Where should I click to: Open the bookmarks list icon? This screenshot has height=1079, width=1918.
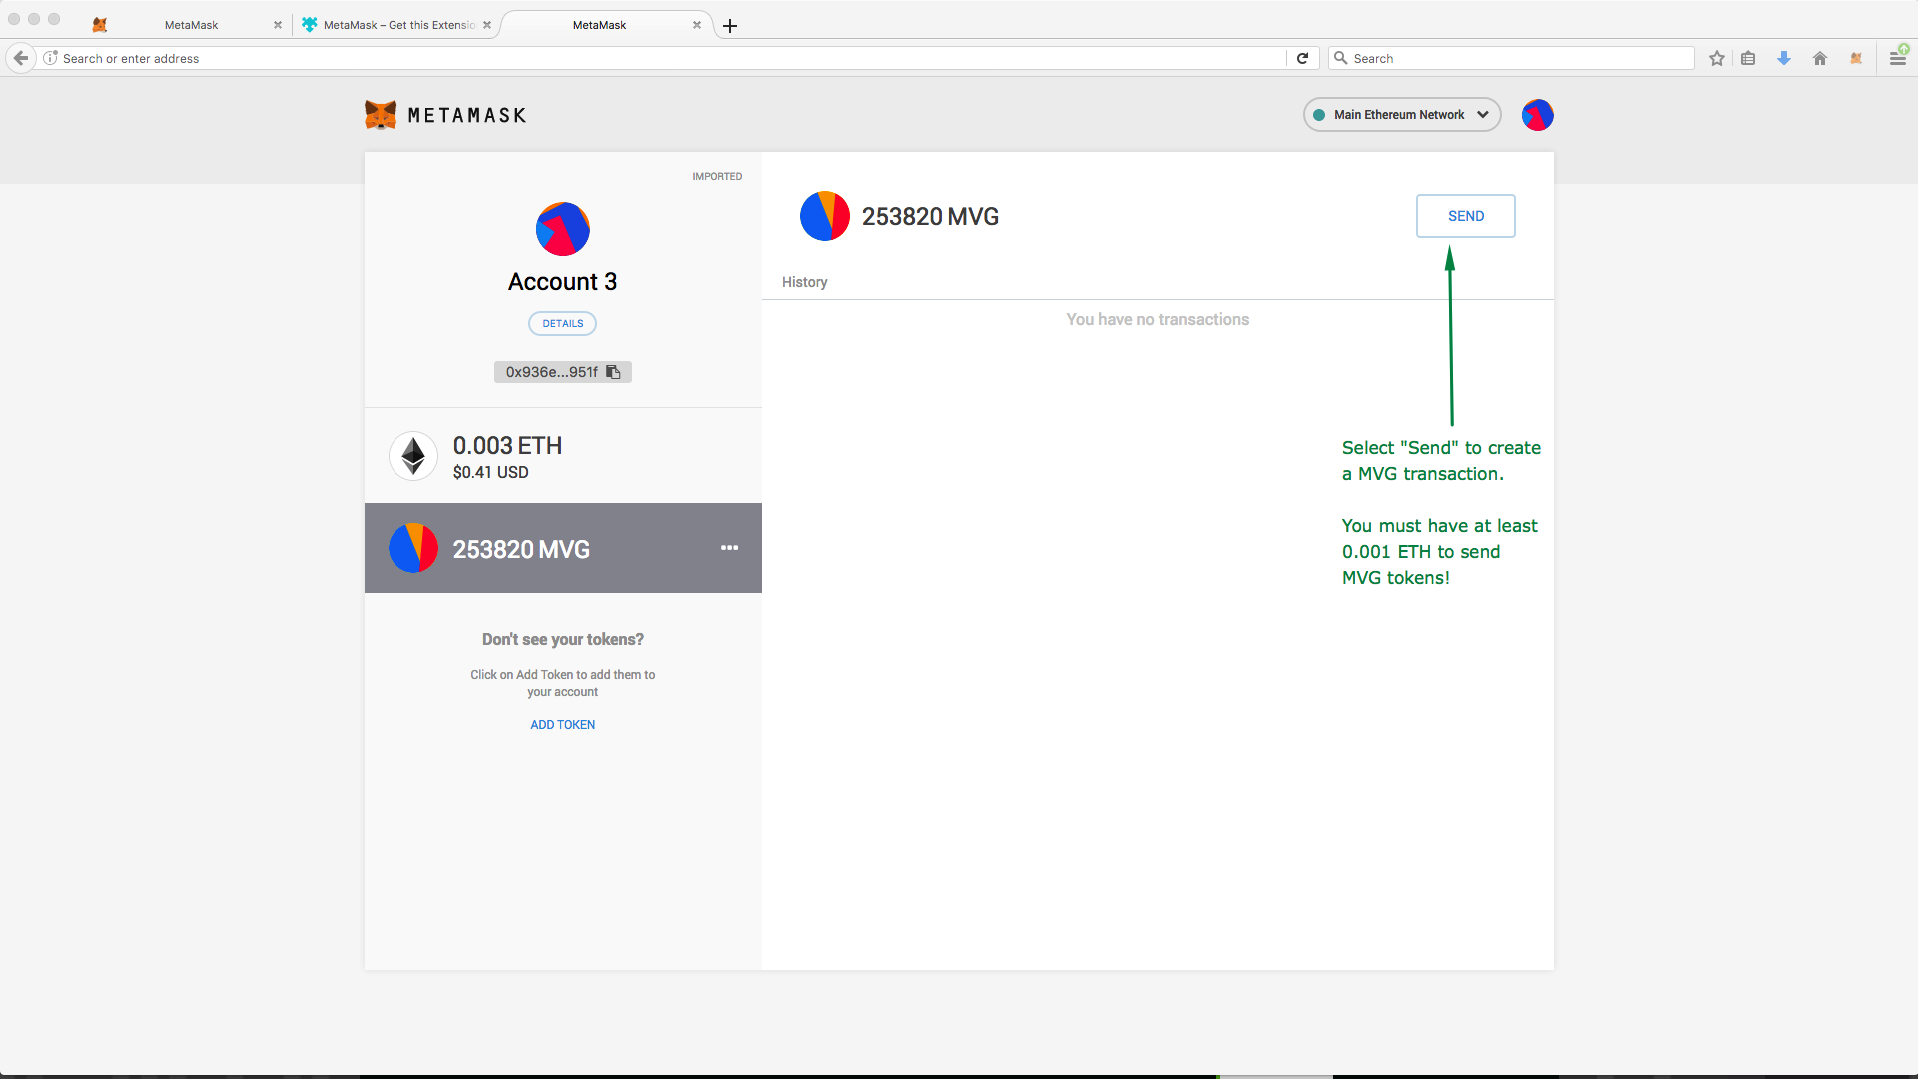coord(1748,58)
